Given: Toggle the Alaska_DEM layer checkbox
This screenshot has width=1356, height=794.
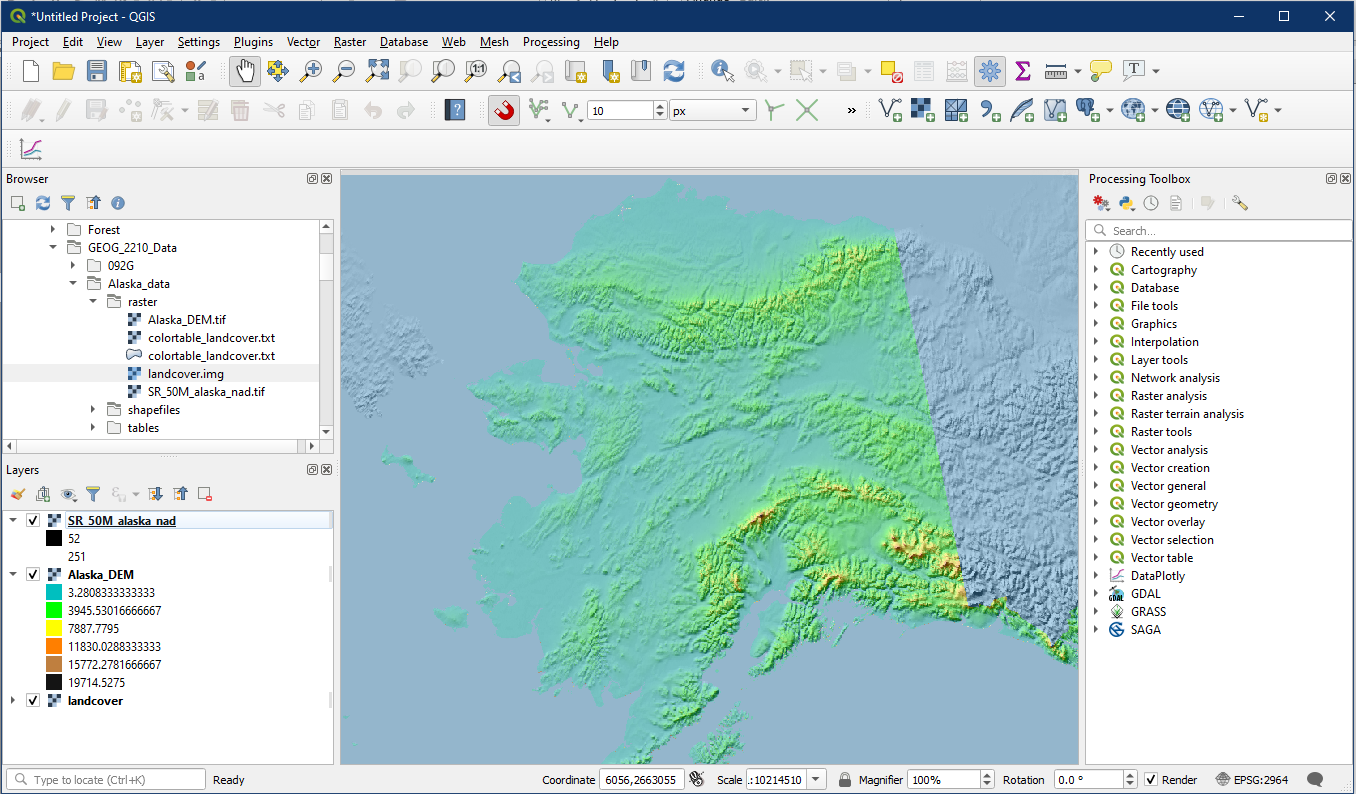Looking at the screenshot, I should [33, 575].
